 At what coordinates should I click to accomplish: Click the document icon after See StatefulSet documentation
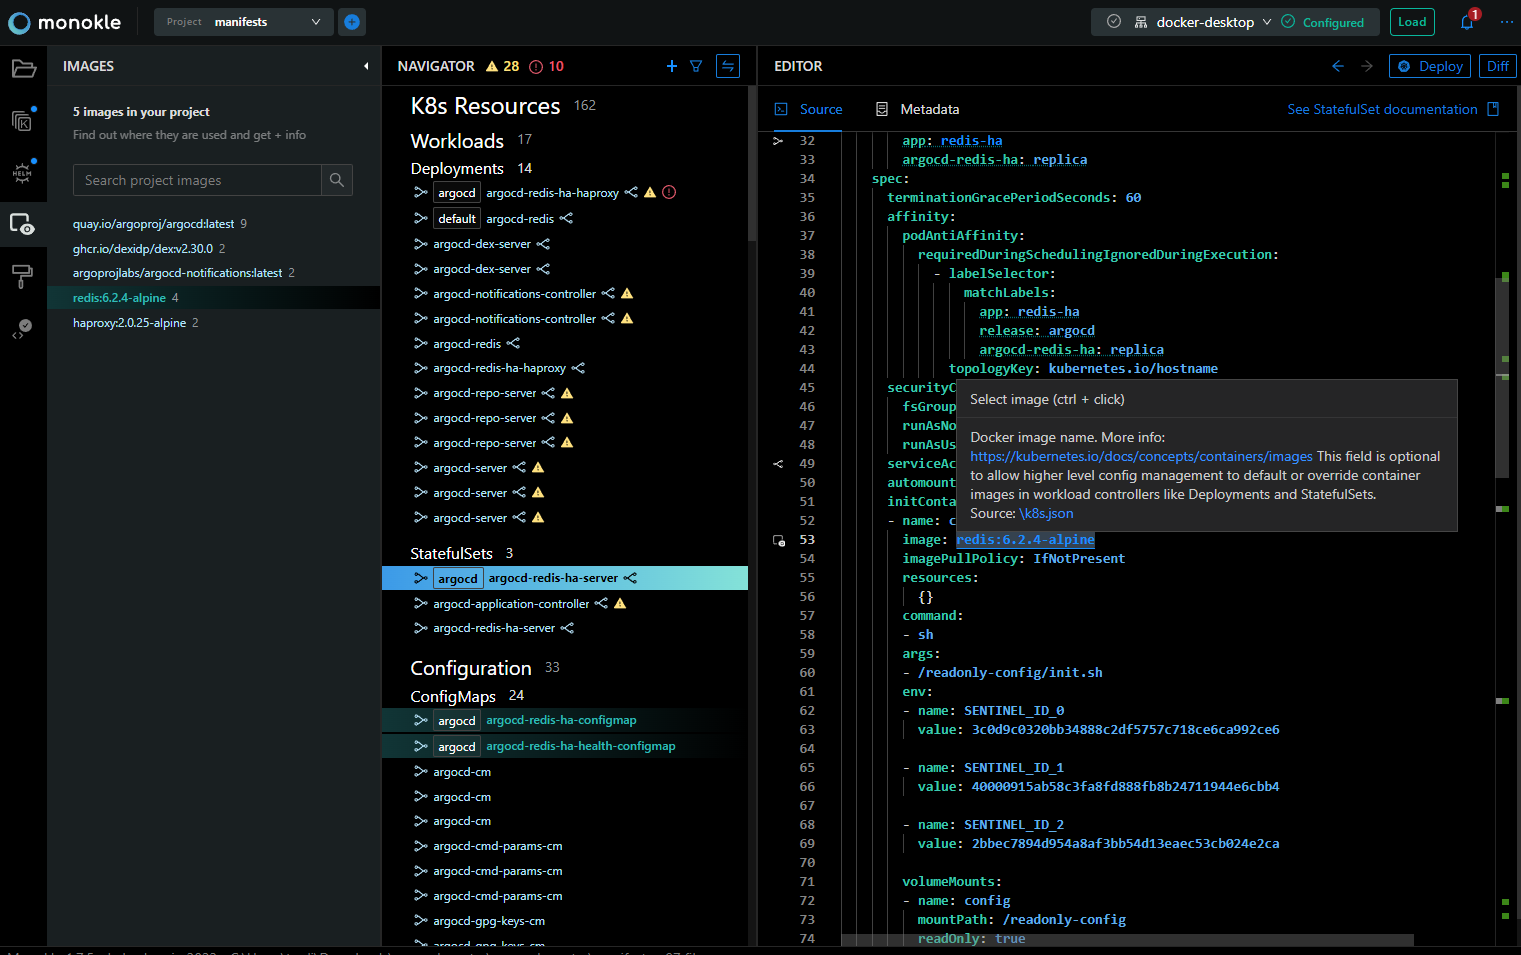click(x=1493, y=109)
